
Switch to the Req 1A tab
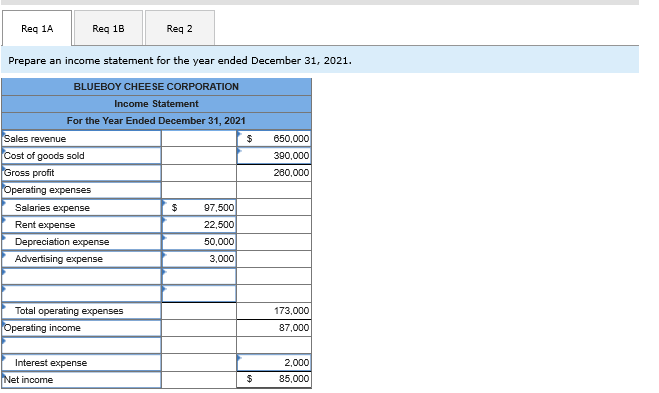click(x=37, y=28)
